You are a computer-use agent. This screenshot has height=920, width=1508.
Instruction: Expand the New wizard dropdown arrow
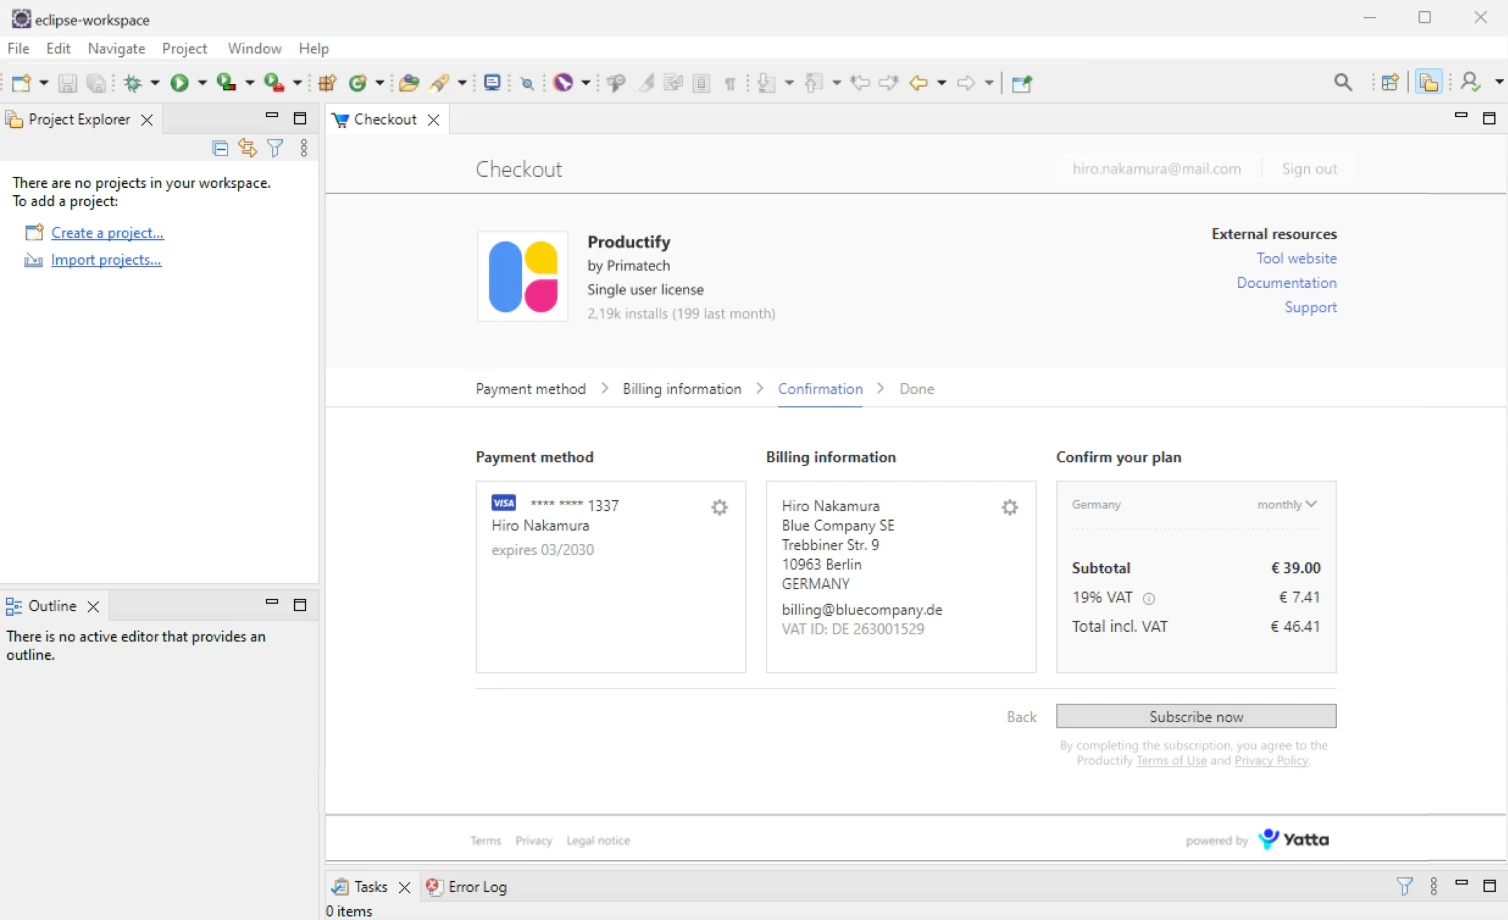point(44,83)
